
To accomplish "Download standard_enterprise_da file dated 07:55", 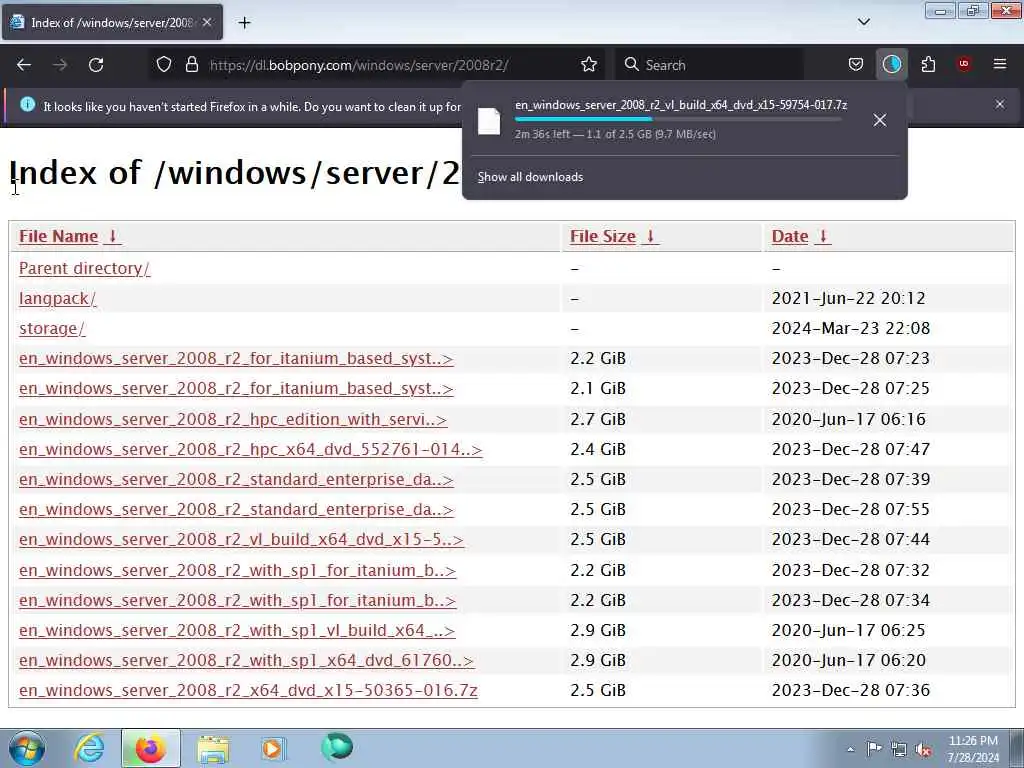I will [236, 509].
